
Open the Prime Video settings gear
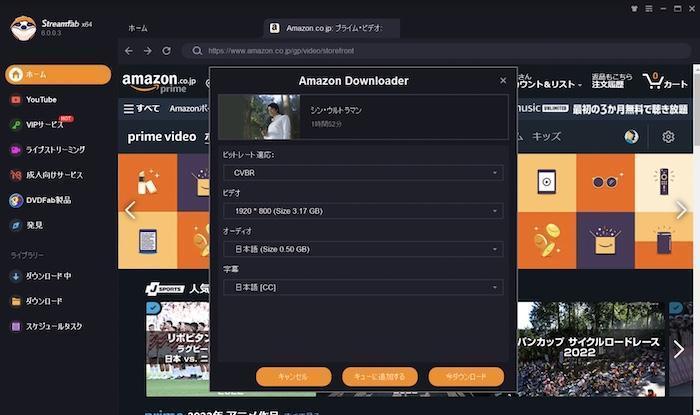coord(668,137)
